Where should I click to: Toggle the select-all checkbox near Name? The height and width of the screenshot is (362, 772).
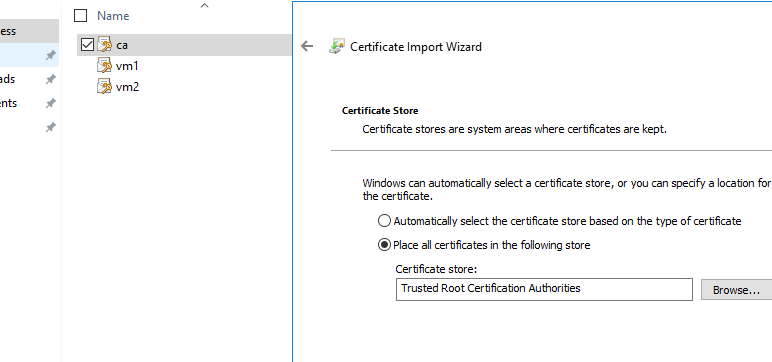point(80,16)
